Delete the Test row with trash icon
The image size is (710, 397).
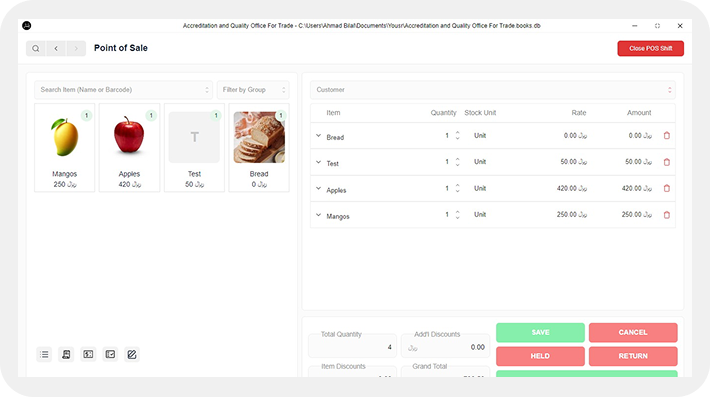[x=667, y=162]
